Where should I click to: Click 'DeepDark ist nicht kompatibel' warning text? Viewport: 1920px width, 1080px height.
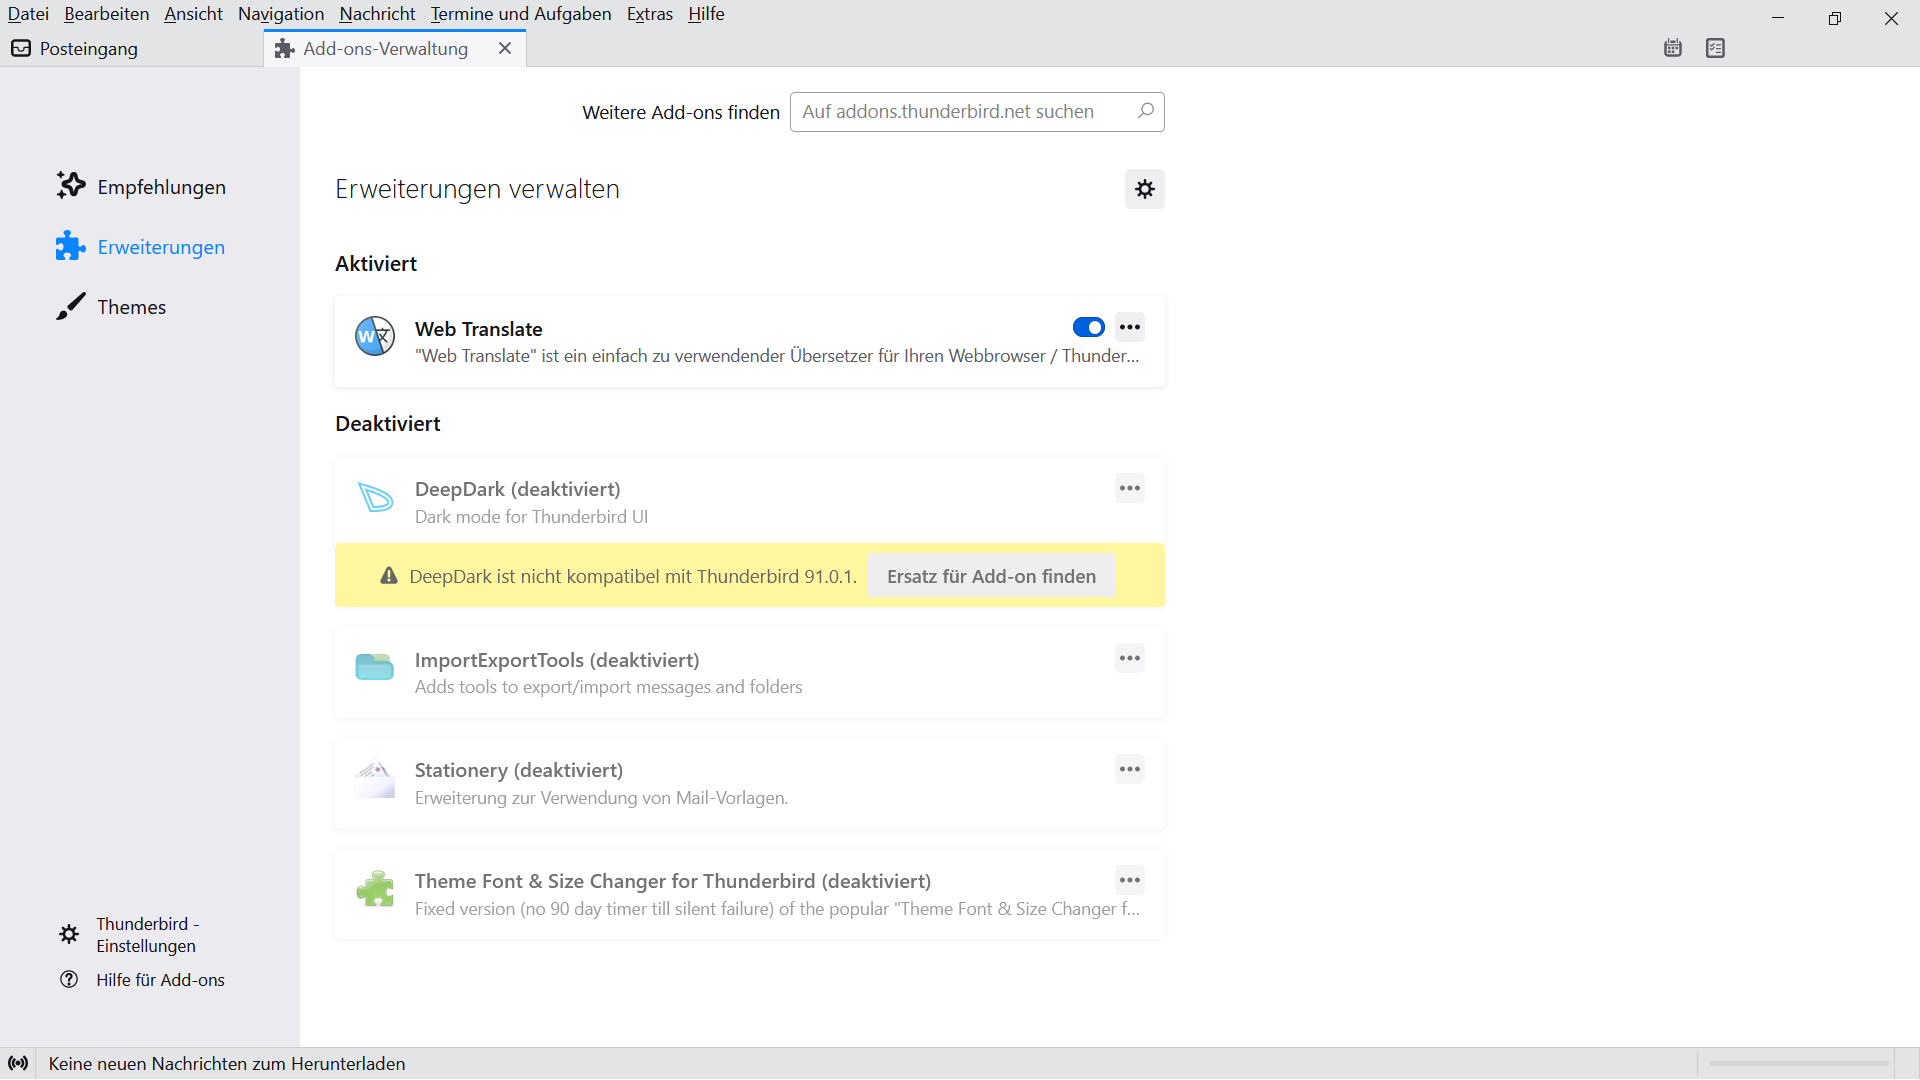click(x=633, y=576)
